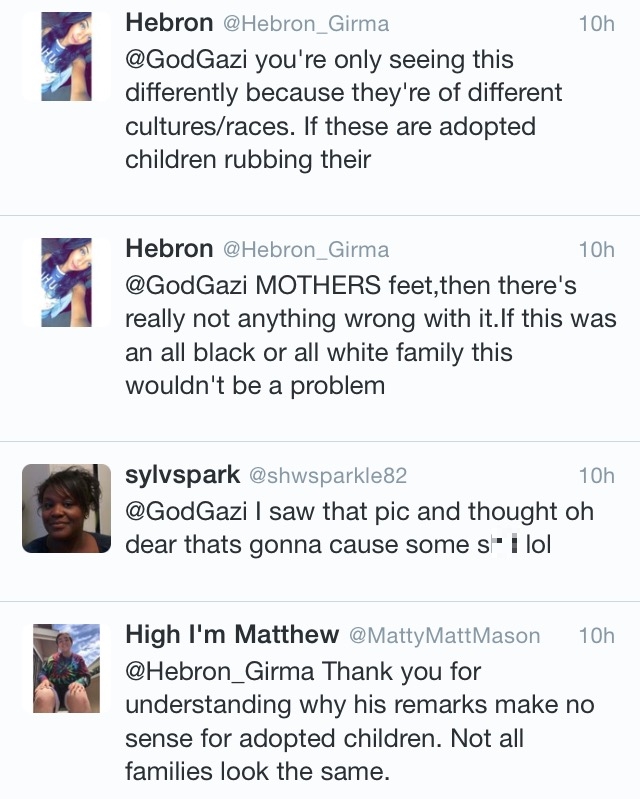Open the 10h timestamp on Matthew's tweet
640x799 pixels.
point(596,635)
